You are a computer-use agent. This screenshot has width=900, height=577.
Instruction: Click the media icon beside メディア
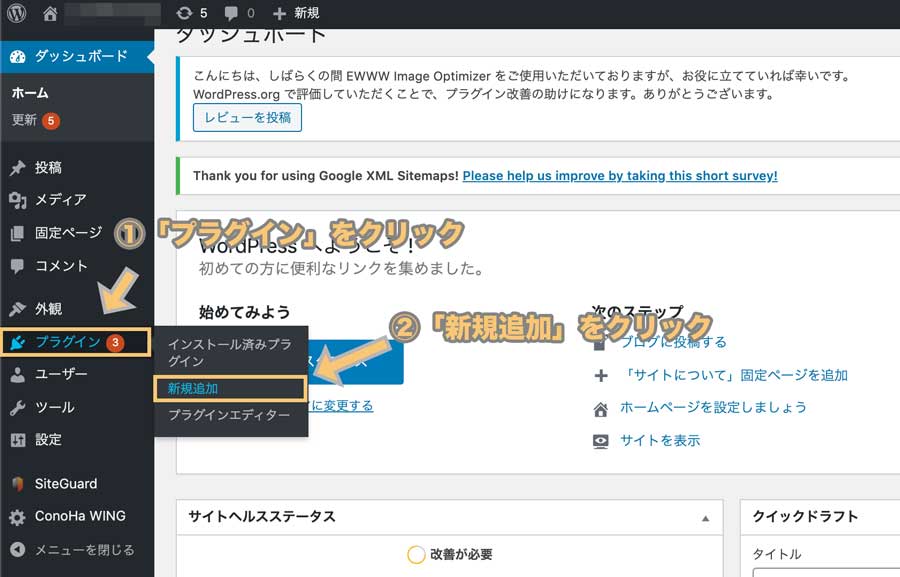18,200
